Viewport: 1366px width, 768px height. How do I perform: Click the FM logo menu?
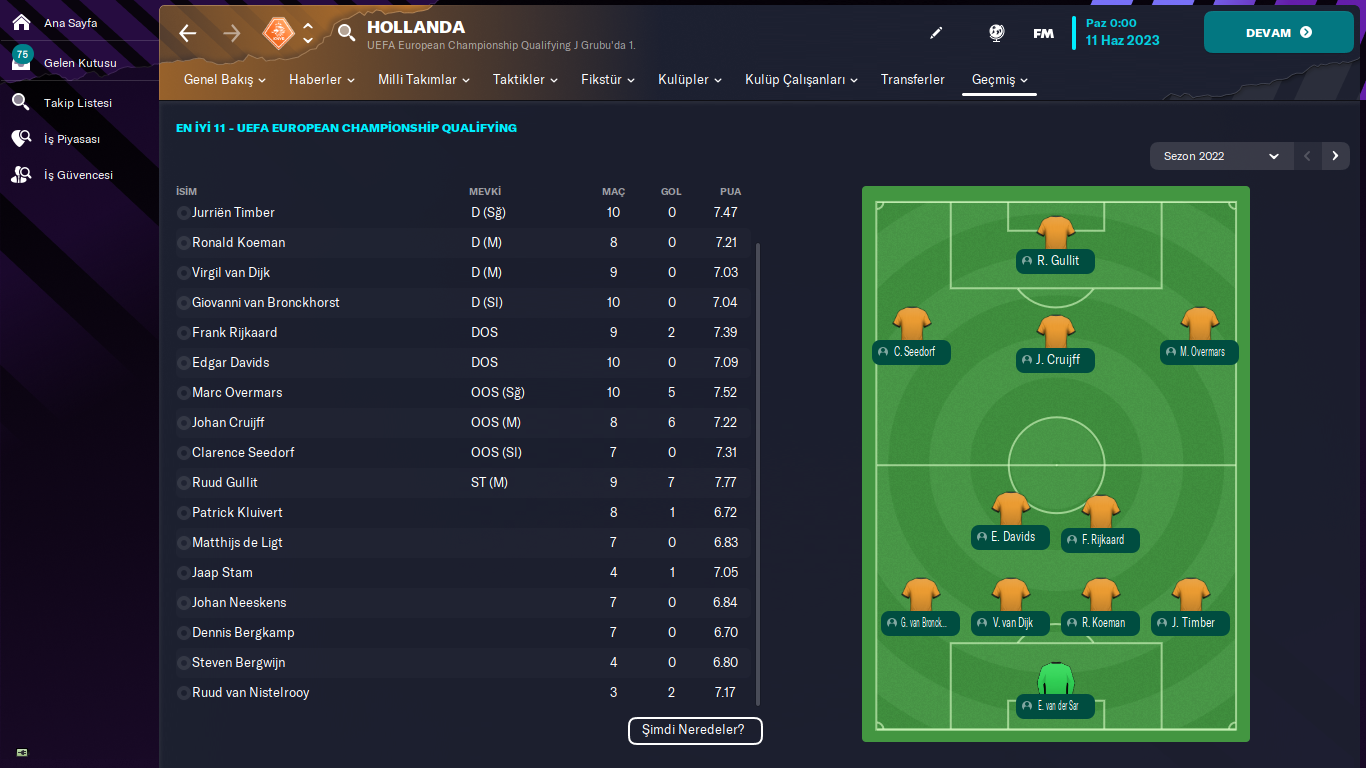[x=1043, y=33]
